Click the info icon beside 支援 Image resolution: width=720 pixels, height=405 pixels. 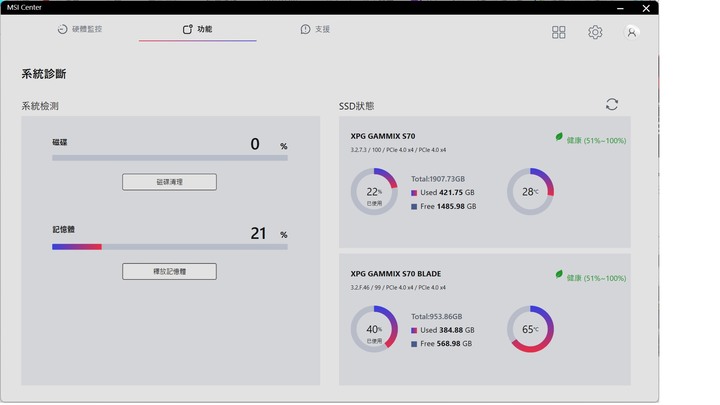pyautogui.click(x=305, y=29)
